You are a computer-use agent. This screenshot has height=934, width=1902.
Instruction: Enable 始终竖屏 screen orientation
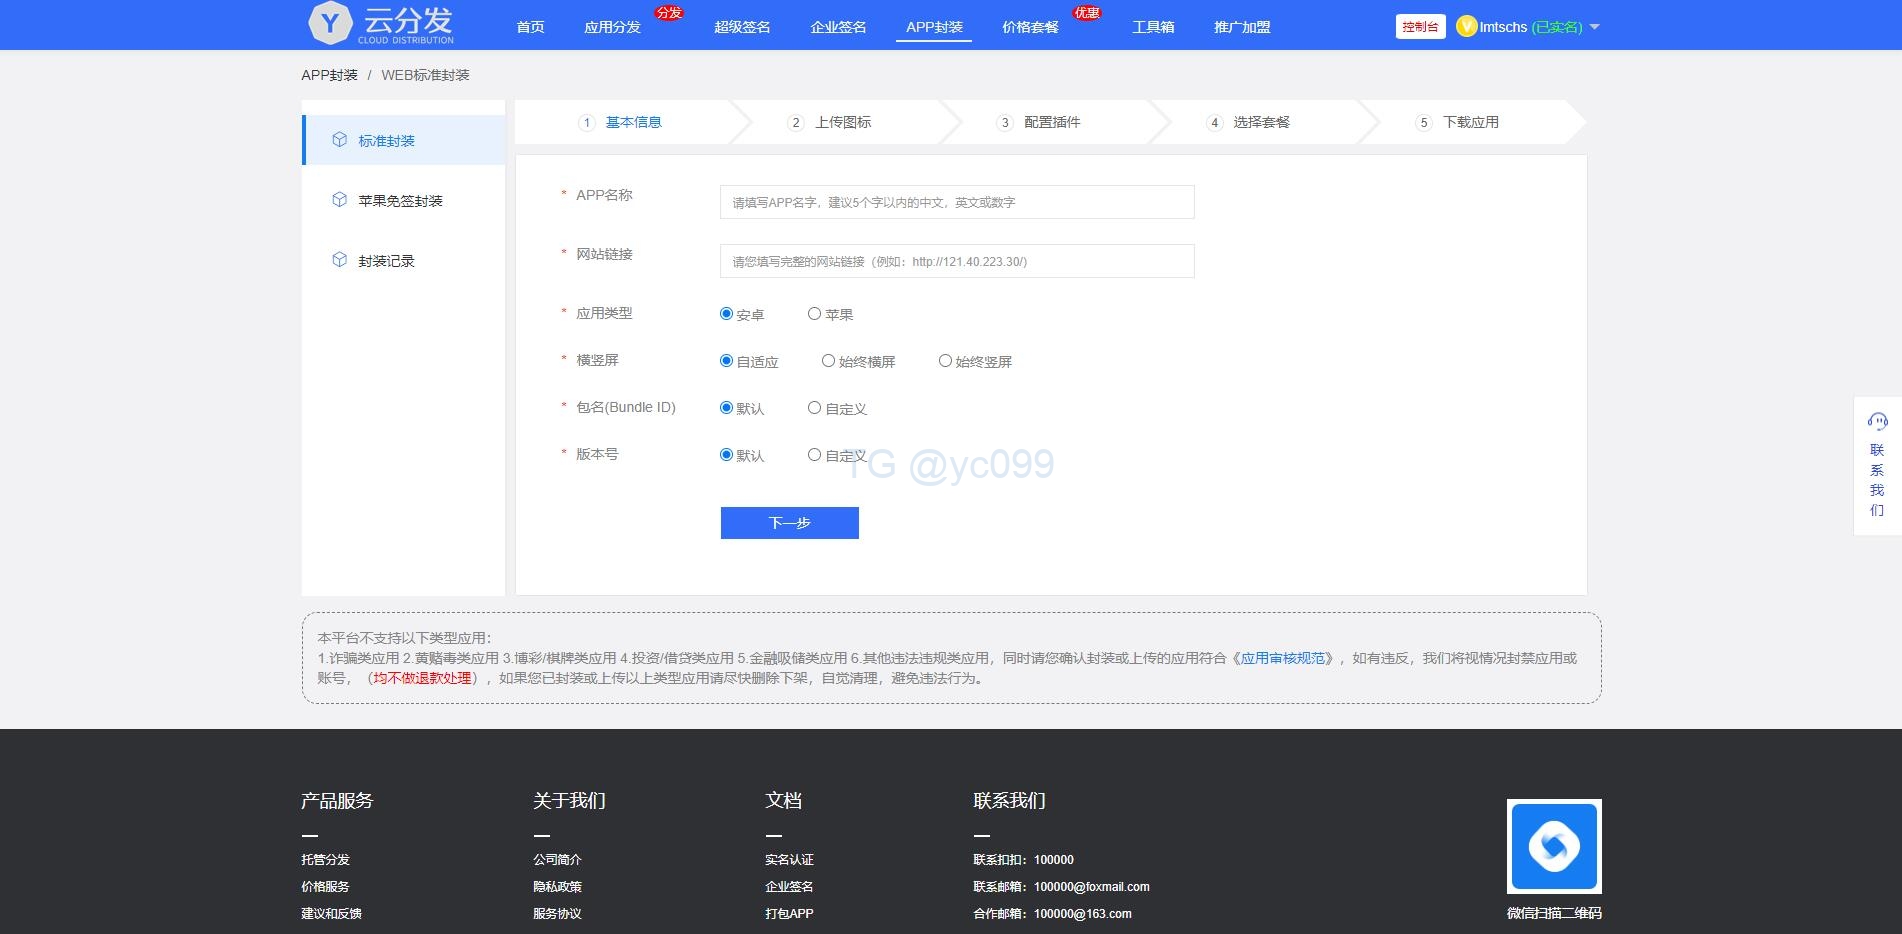944,360
